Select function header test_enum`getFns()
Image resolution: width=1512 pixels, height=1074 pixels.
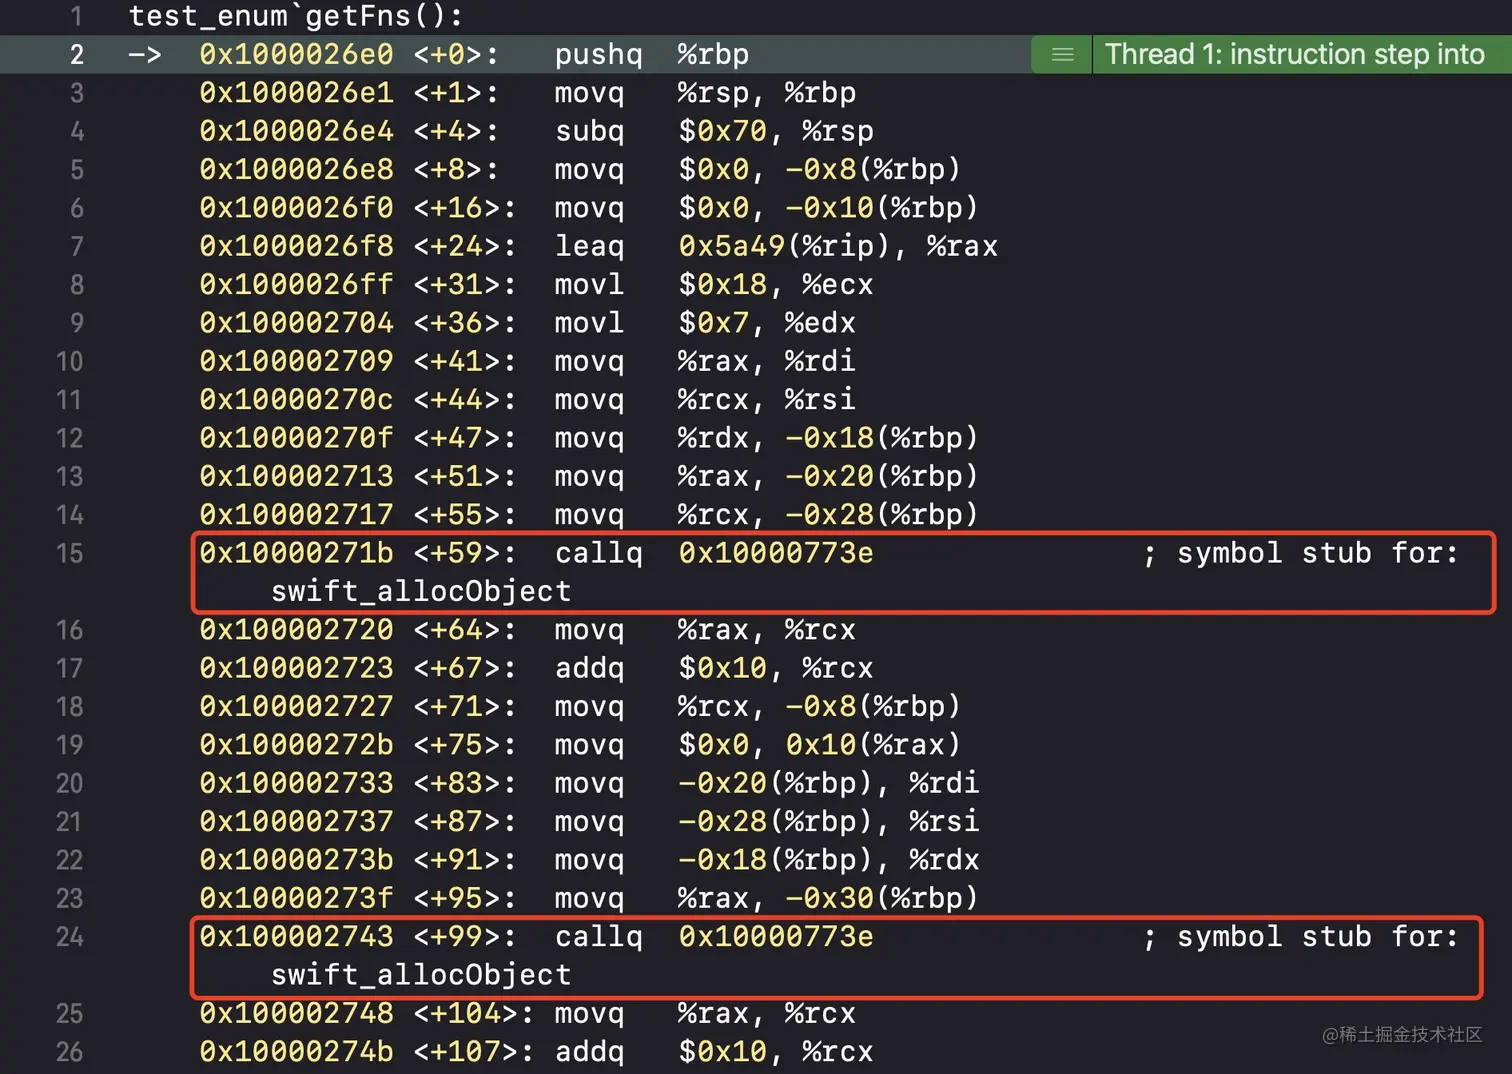point(296,16)
